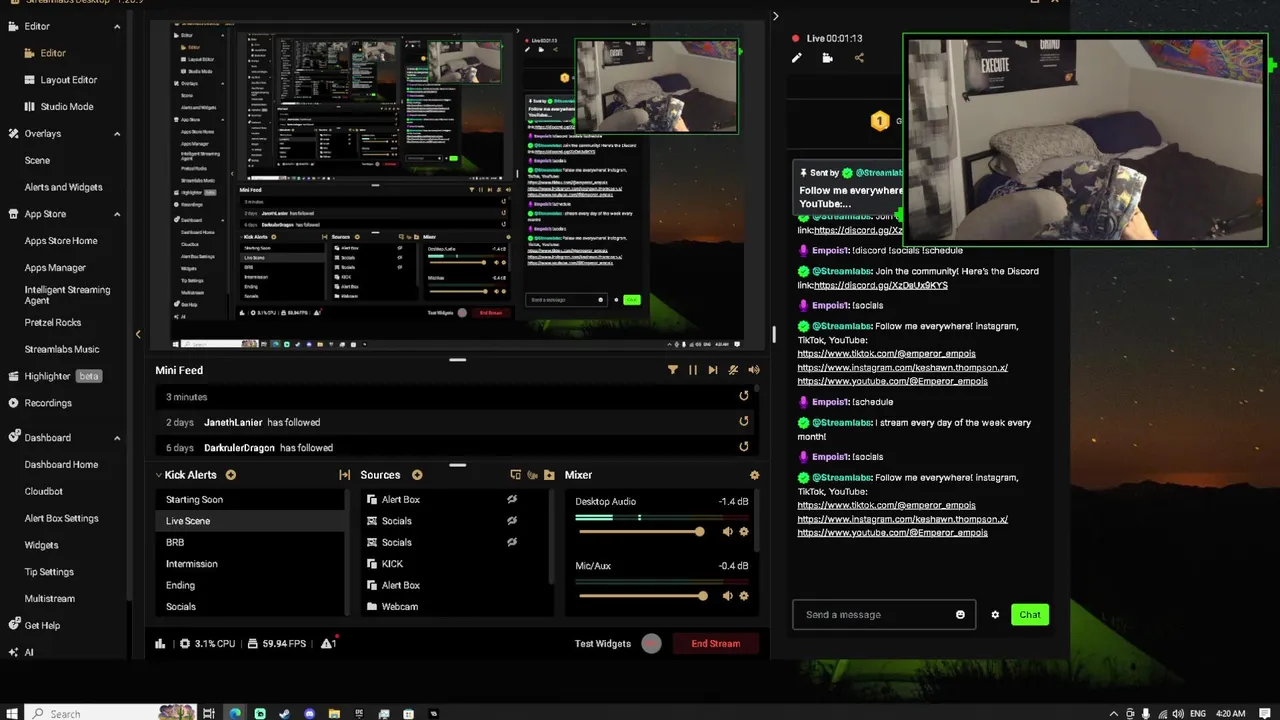
Task: Mute event alerts in Mini Feed
Action: [x=733, y=370]
